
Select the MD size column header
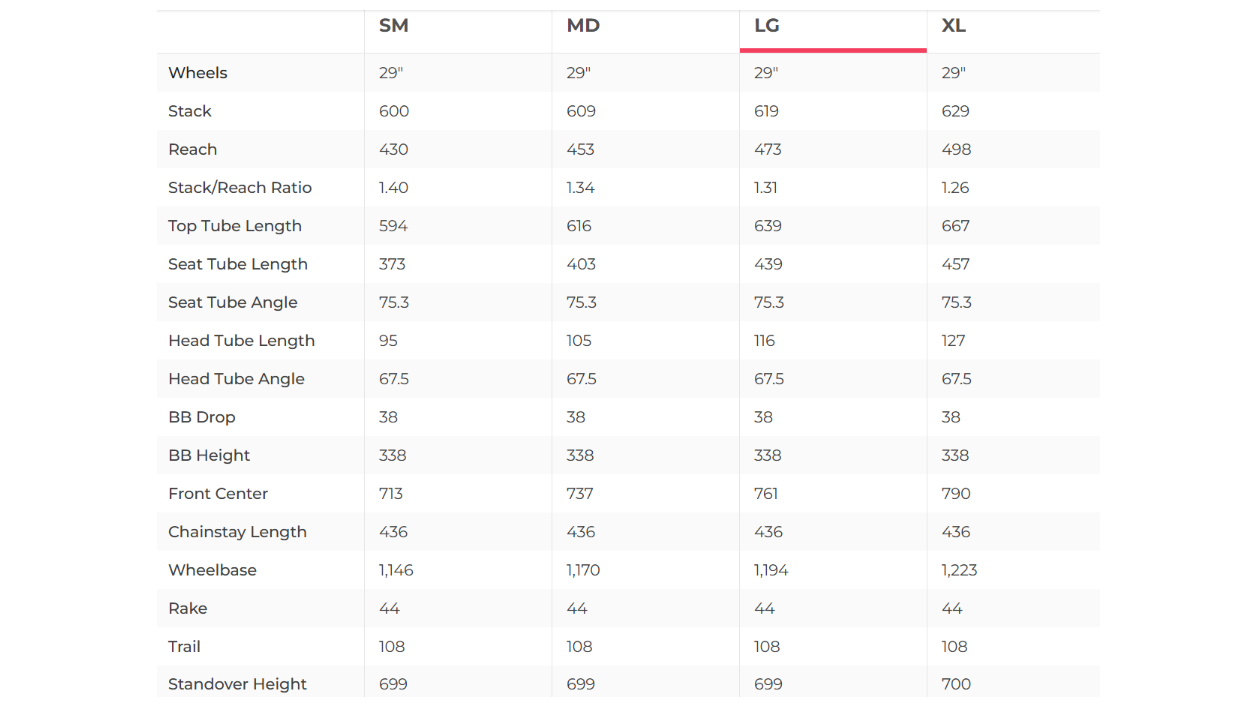tap(583, 26)
